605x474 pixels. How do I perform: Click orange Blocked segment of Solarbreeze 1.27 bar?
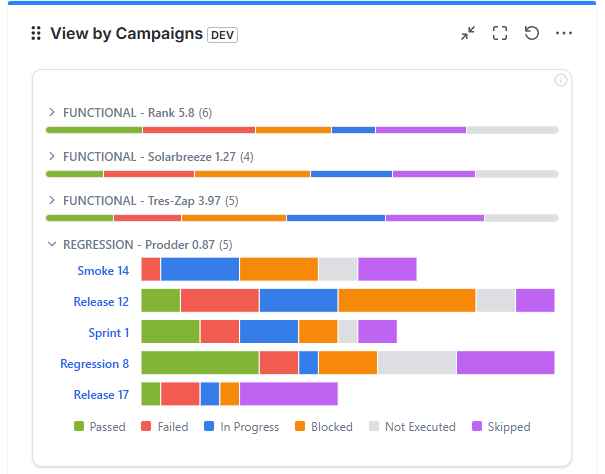(252, 174)
